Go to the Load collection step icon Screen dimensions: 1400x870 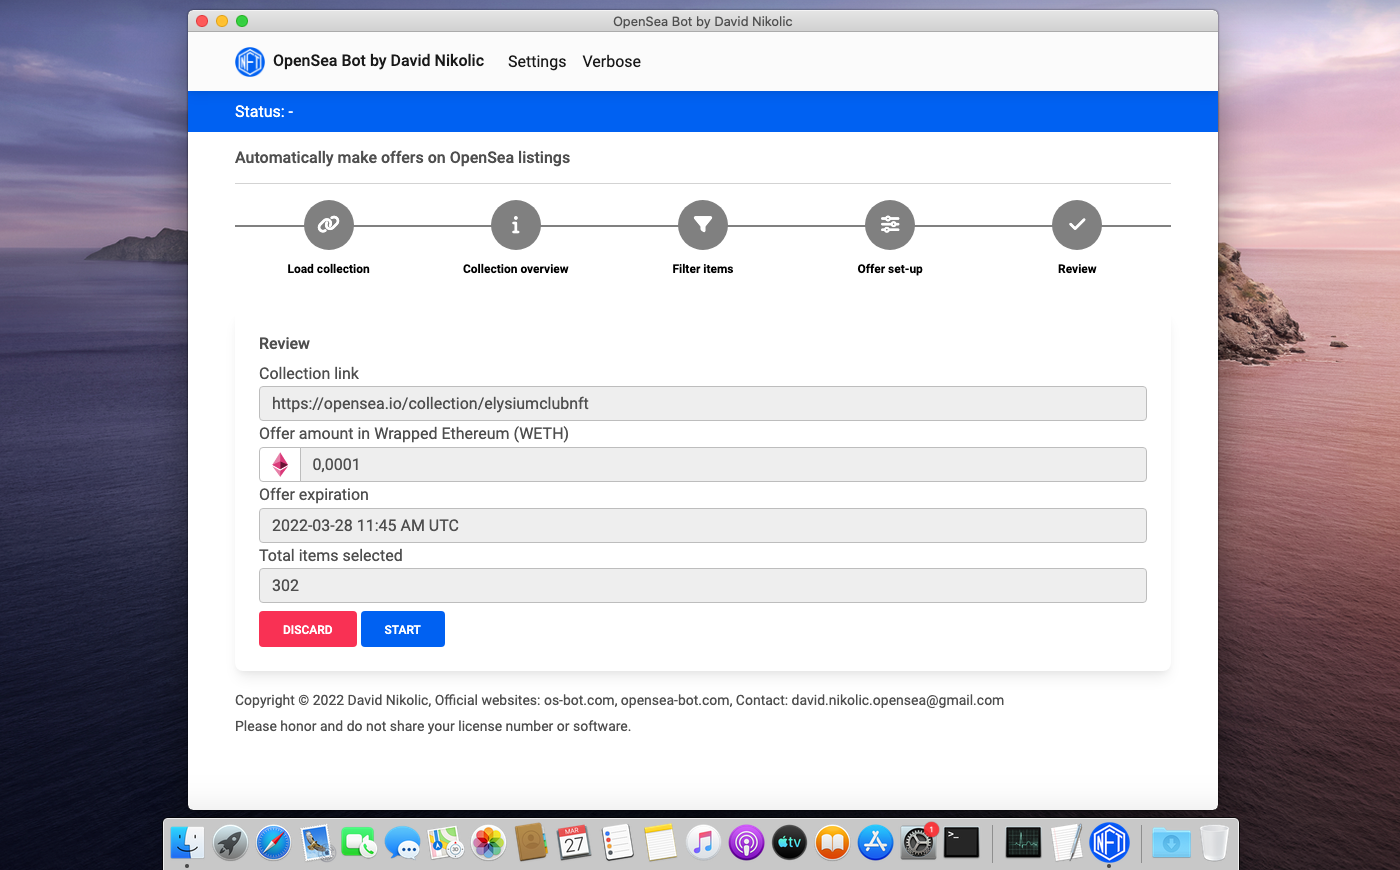pos(328,225)
